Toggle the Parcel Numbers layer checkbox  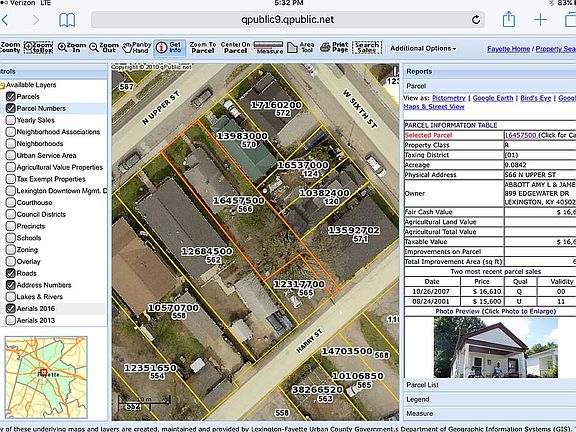pyautogui.click(x=11, y=108)
